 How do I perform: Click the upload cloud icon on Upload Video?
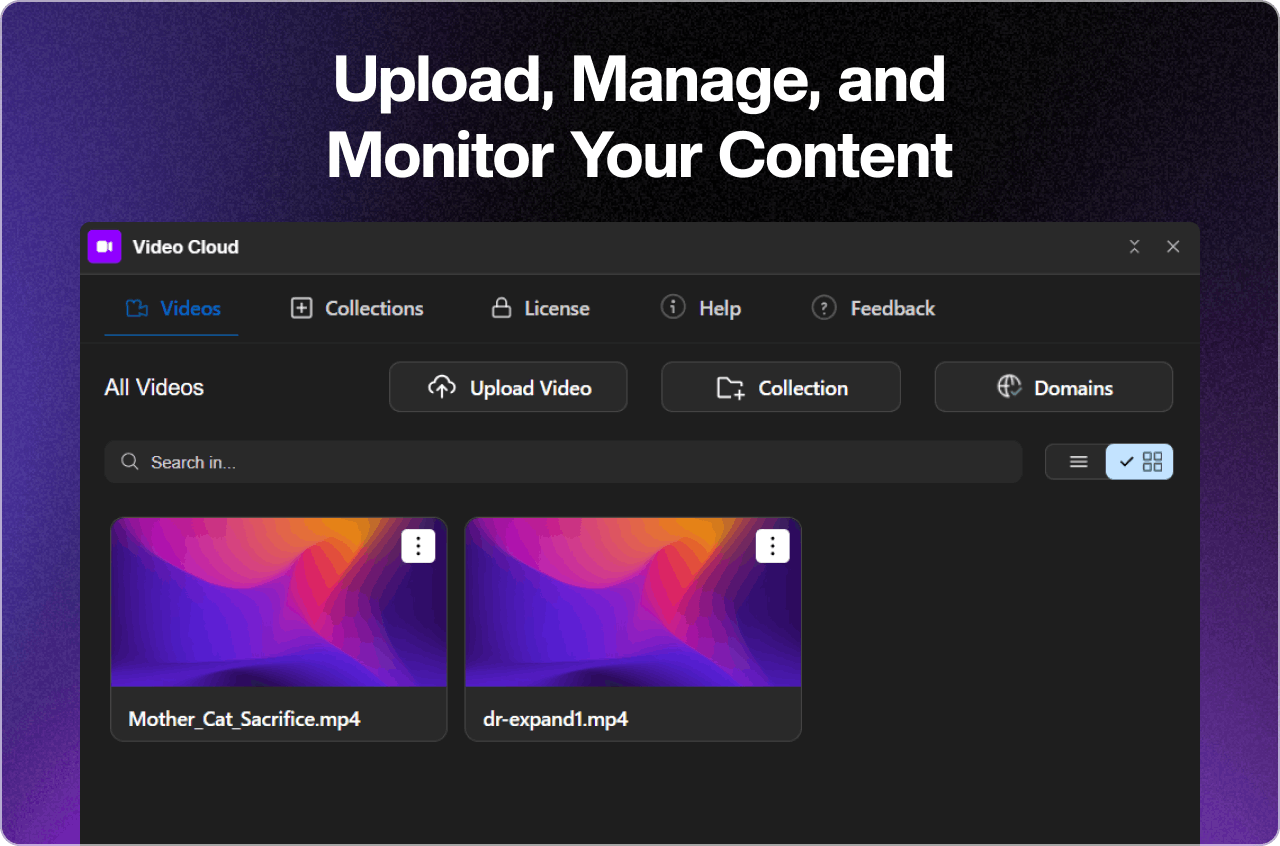(x=440, y=386)
